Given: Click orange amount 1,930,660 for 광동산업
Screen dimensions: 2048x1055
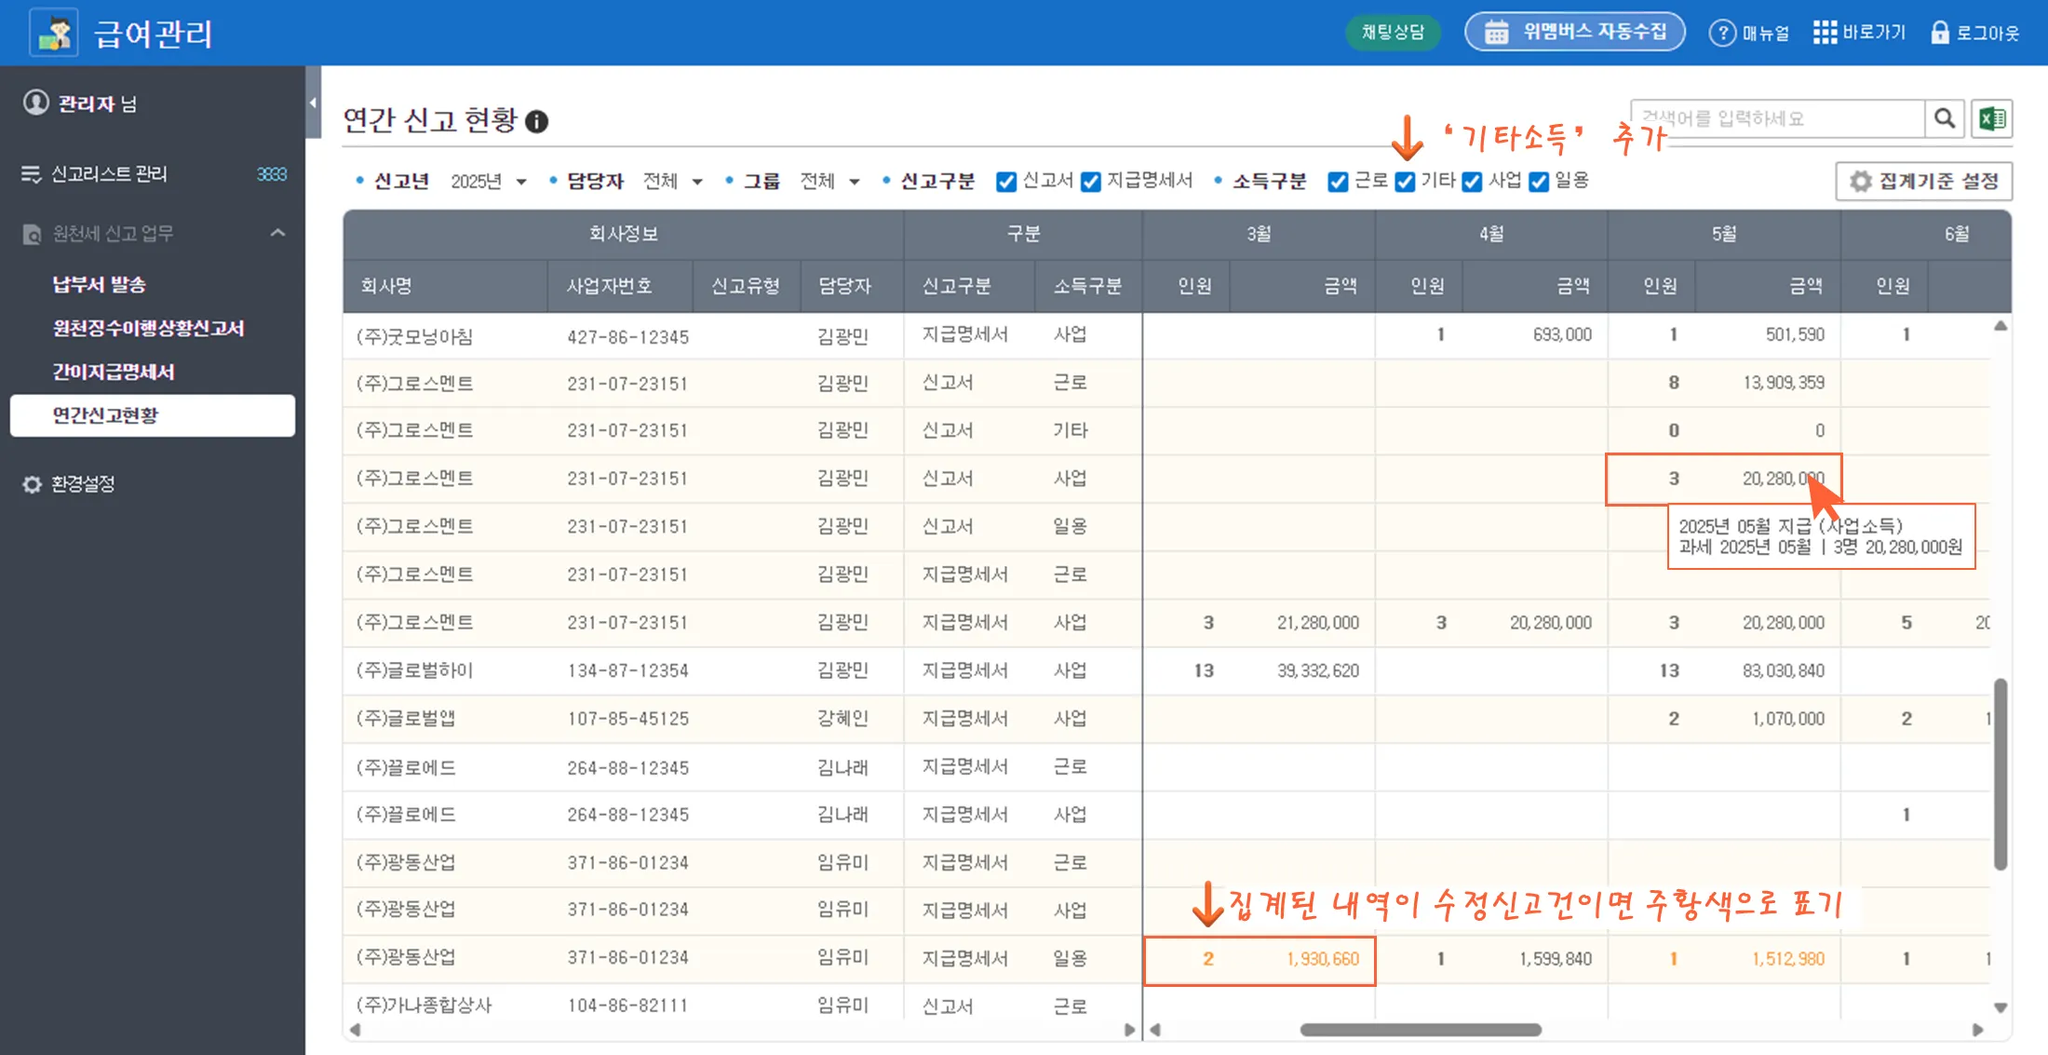Looking at the screenshot, I should [x=1323, y=959].
